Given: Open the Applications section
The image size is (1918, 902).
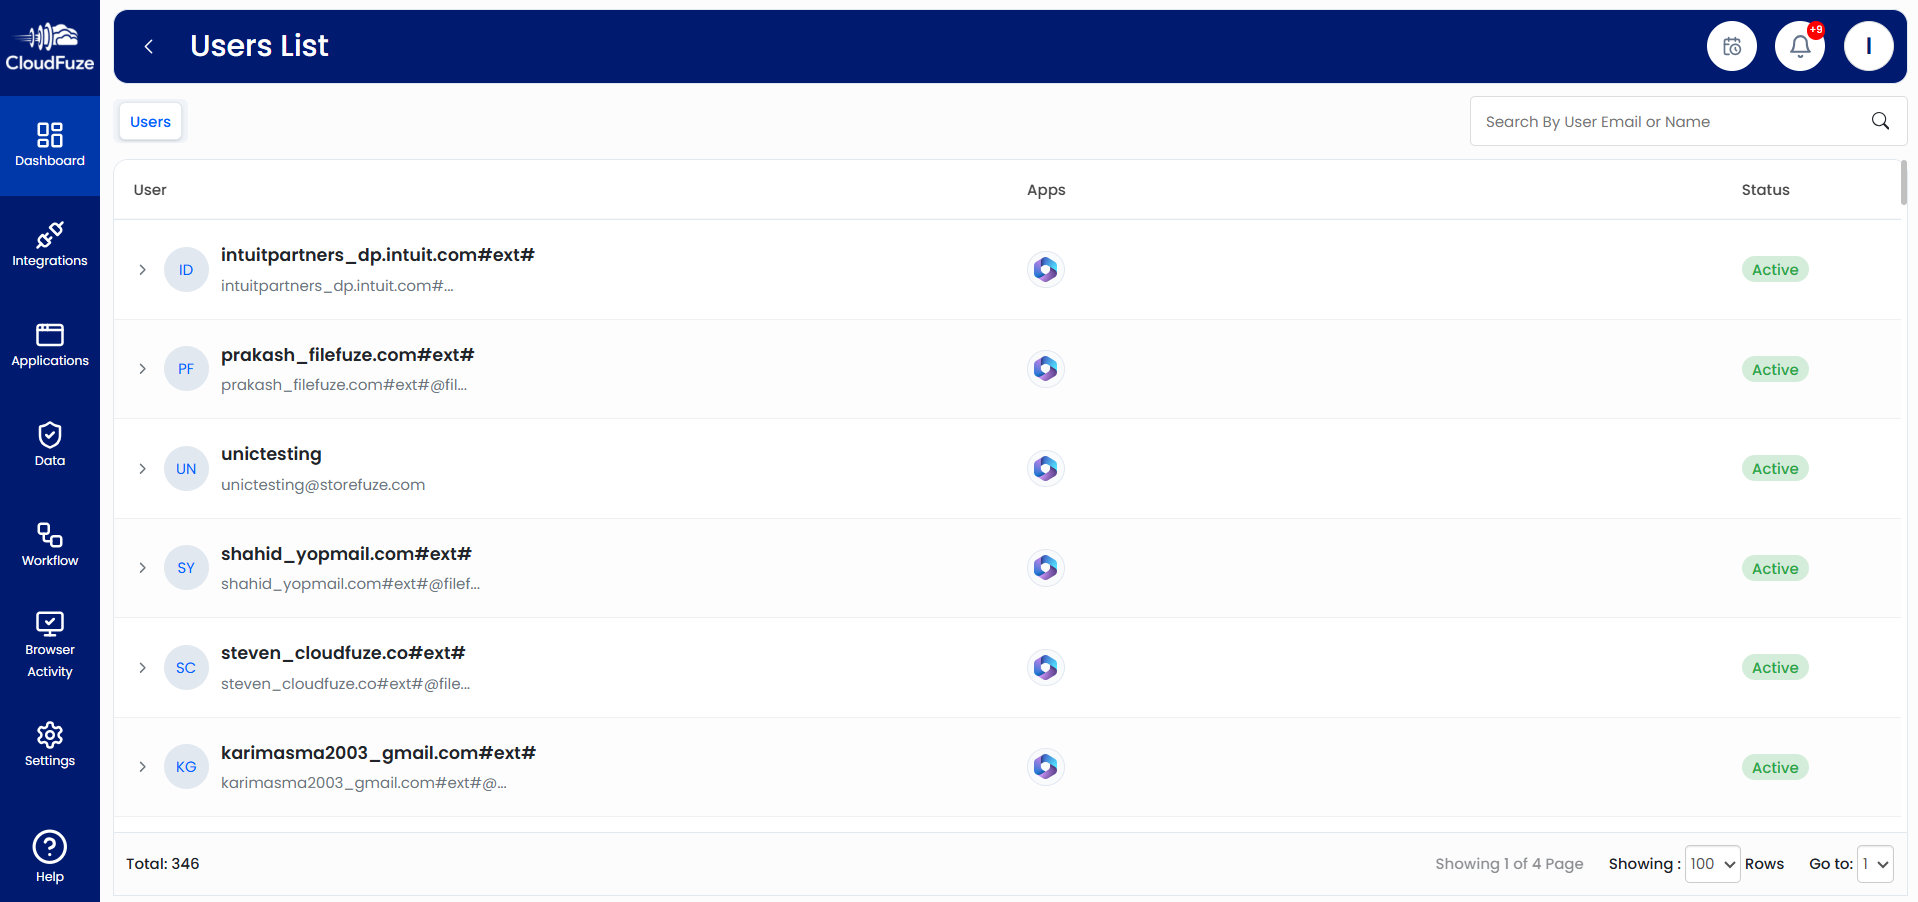Looking at the screenshot, I should click(49, 344).
